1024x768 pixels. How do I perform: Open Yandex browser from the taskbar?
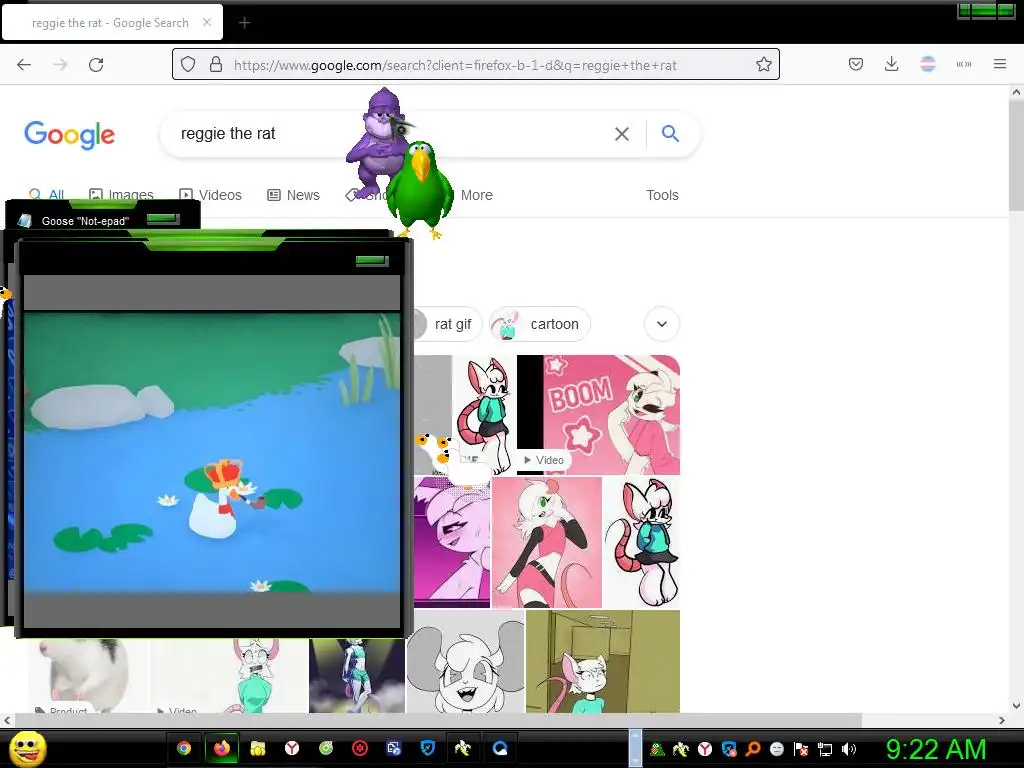(292, 748)
